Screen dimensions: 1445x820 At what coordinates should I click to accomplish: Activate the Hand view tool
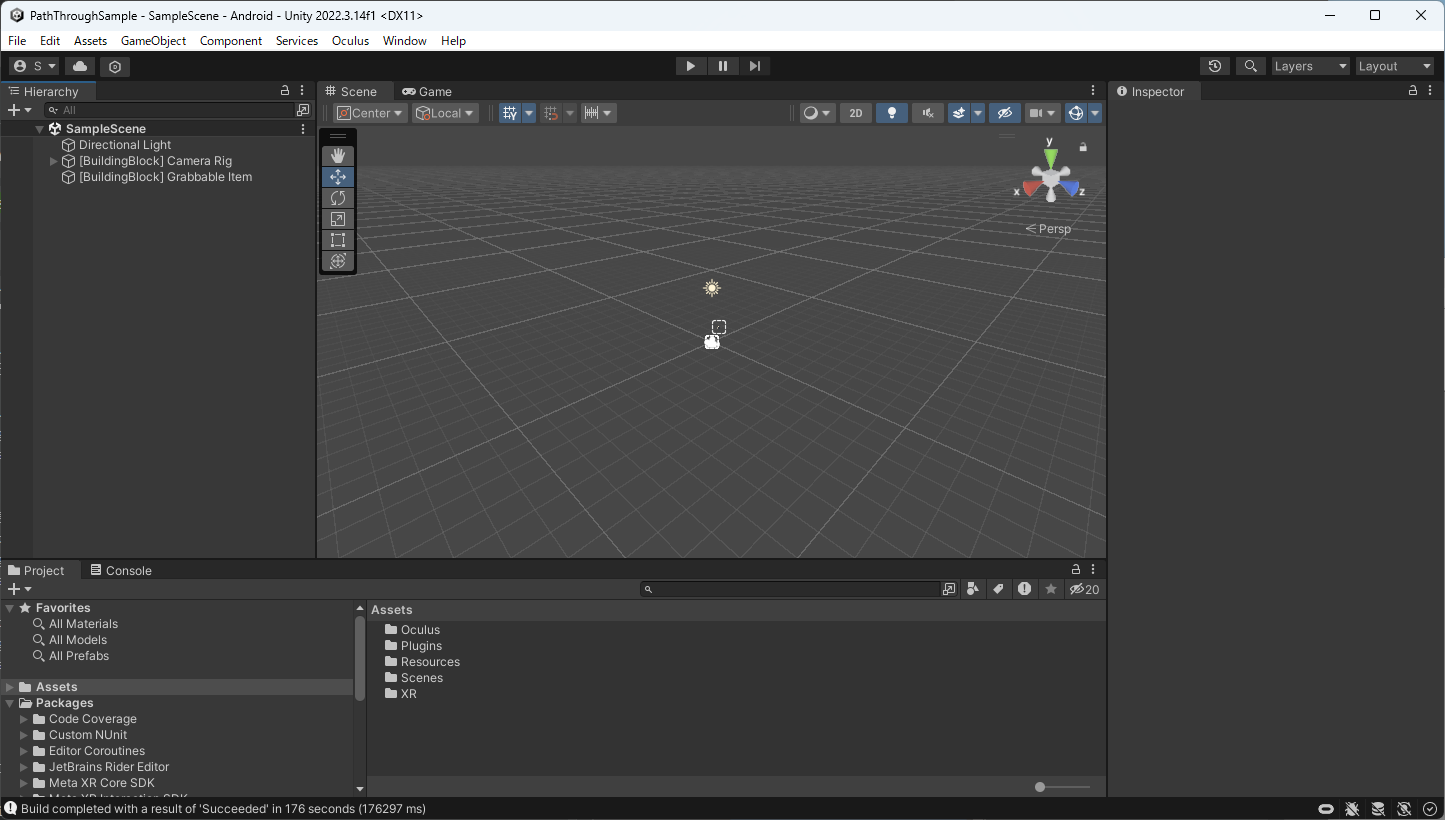tap(337, 155)
